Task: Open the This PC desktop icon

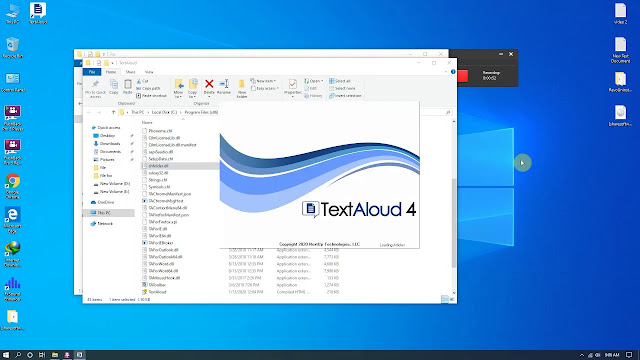Action: (x=13, y=13)
